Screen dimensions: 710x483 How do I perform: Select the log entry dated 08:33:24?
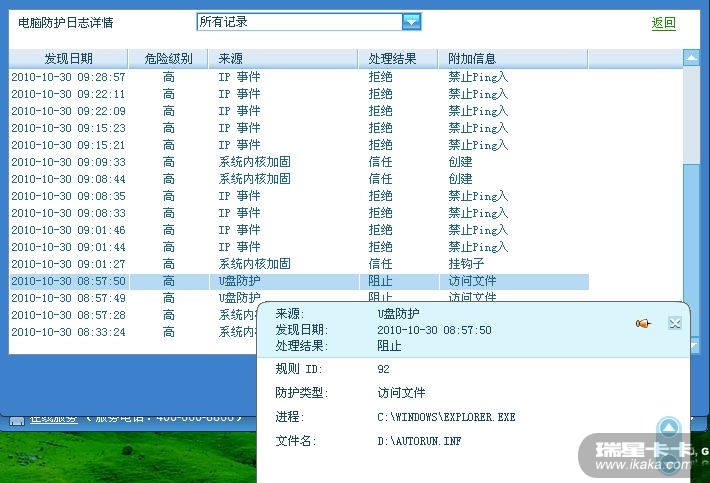click(134, 332)
